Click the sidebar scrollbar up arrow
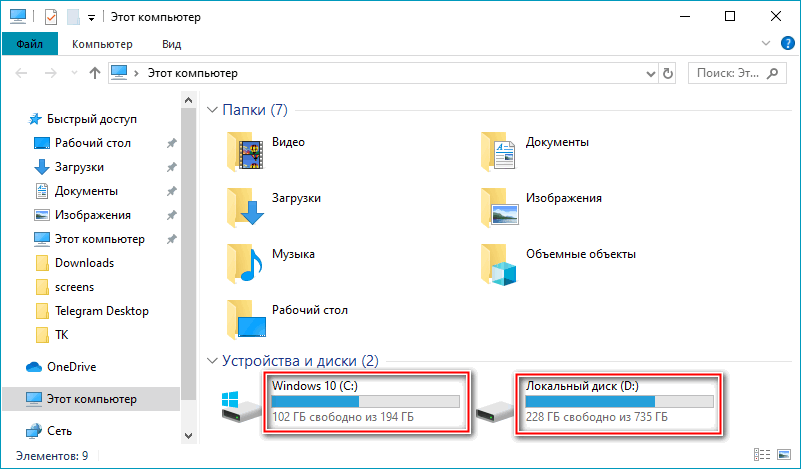801x469 pixels. (189, 100)
